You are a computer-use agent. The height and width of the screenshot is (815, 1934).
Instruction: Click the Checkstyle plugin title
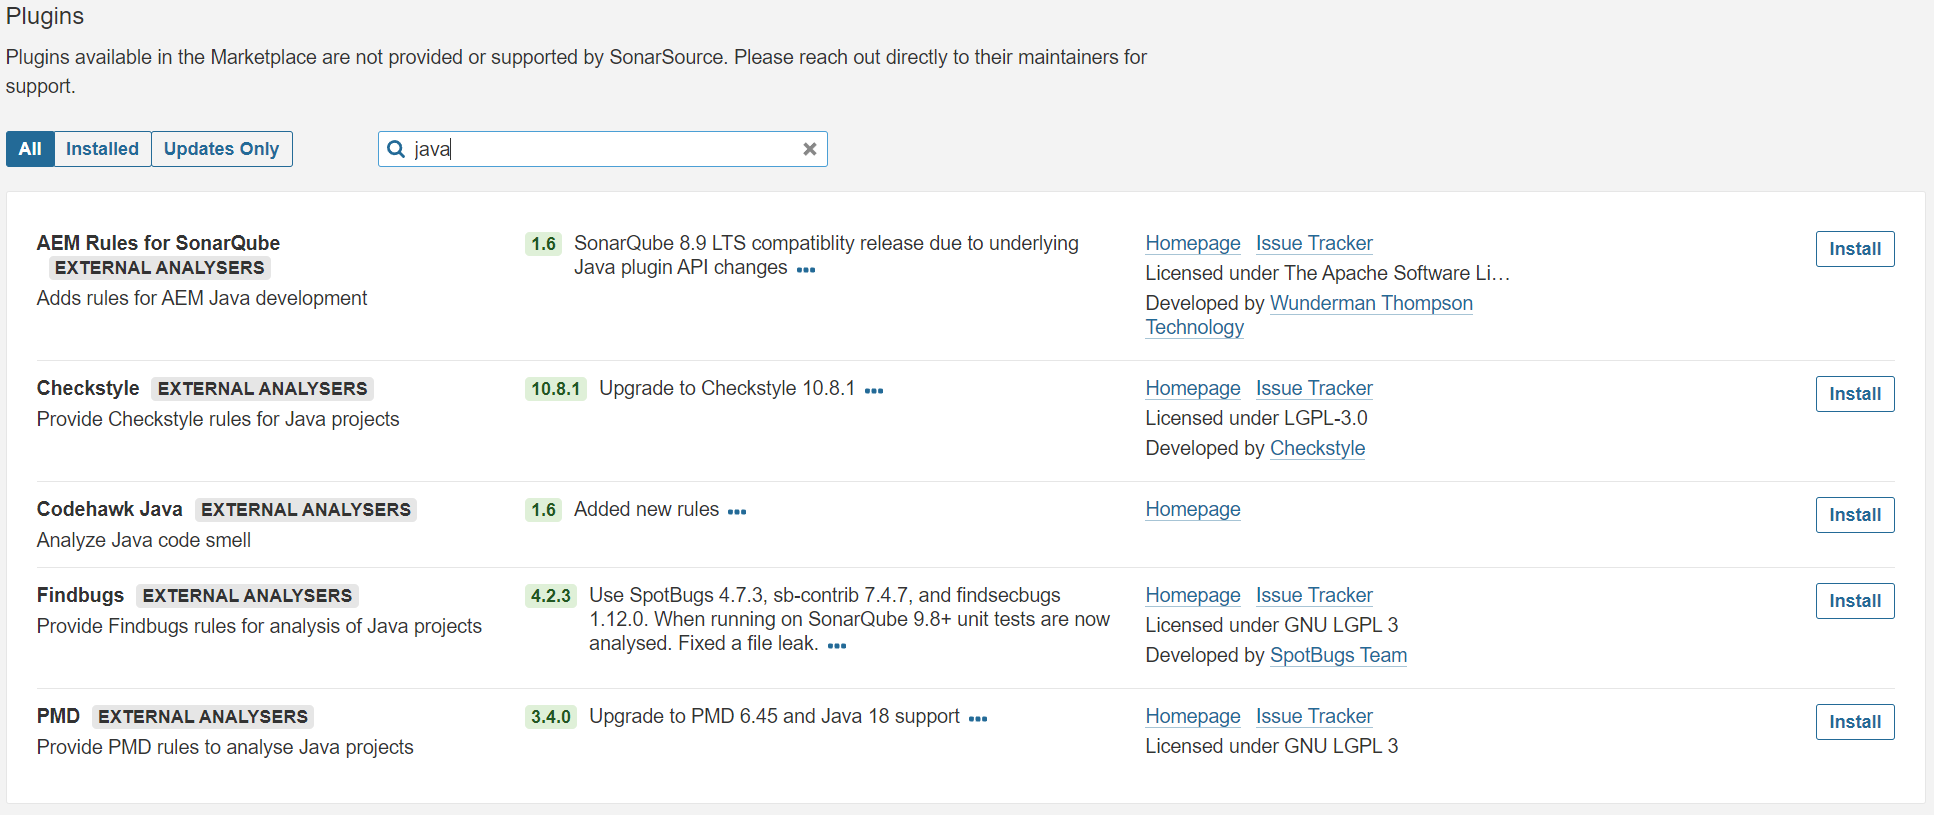88,388
